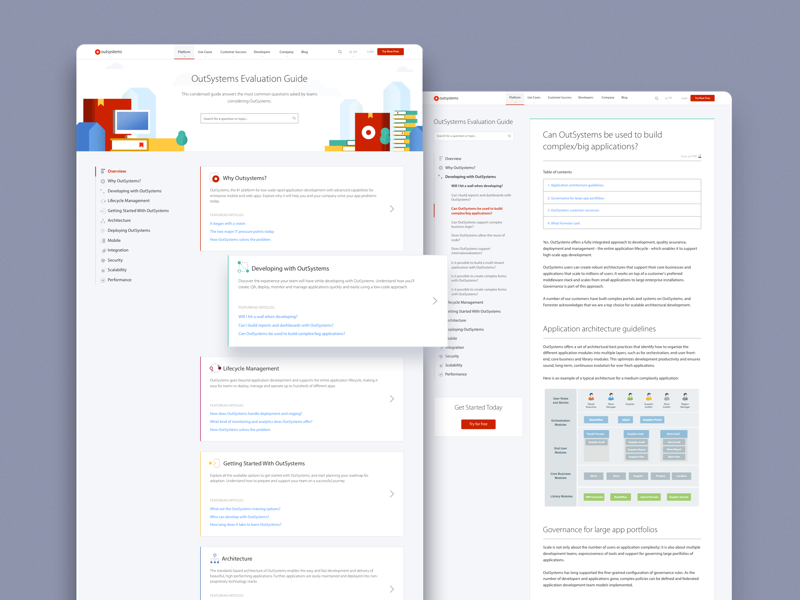Click Deploying OutSystems icon in overview sidebar

(x=103, y=231)
